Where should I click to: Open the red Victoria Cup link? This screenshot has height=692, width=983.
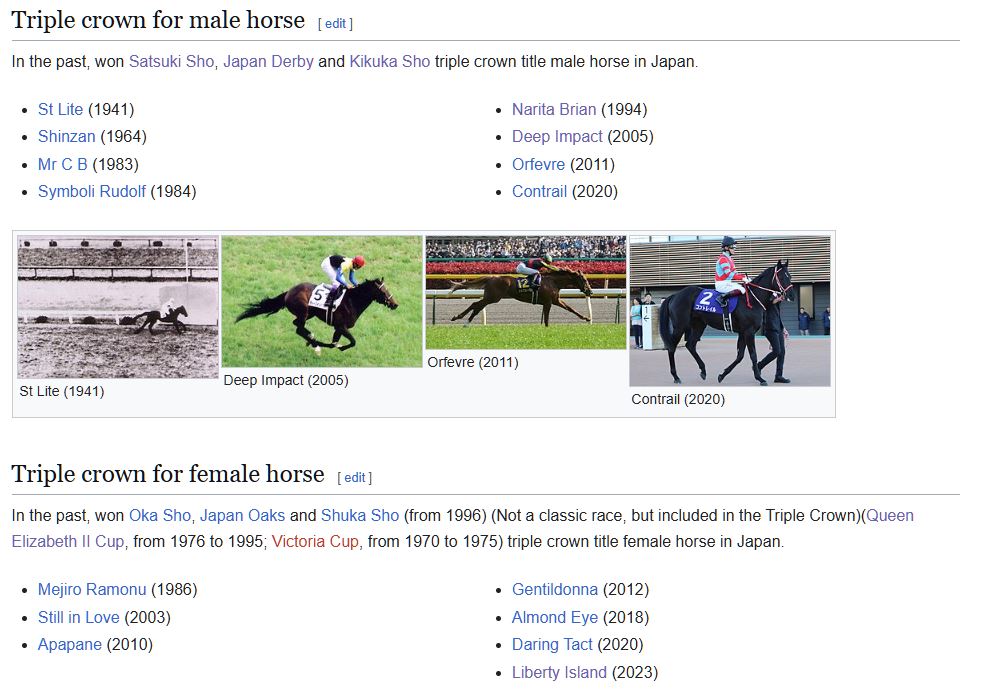315,542
